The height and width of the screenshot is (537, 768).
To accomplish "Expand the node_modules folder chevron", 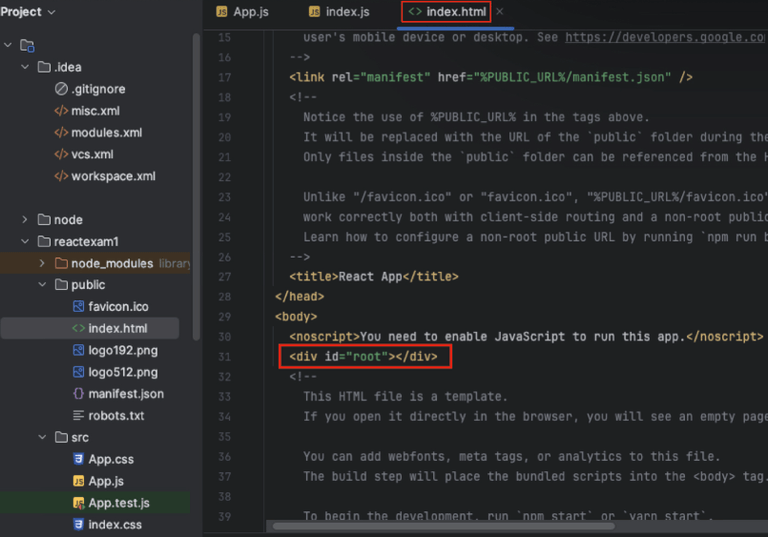I will pyautogui.click(x=42, y=263).
